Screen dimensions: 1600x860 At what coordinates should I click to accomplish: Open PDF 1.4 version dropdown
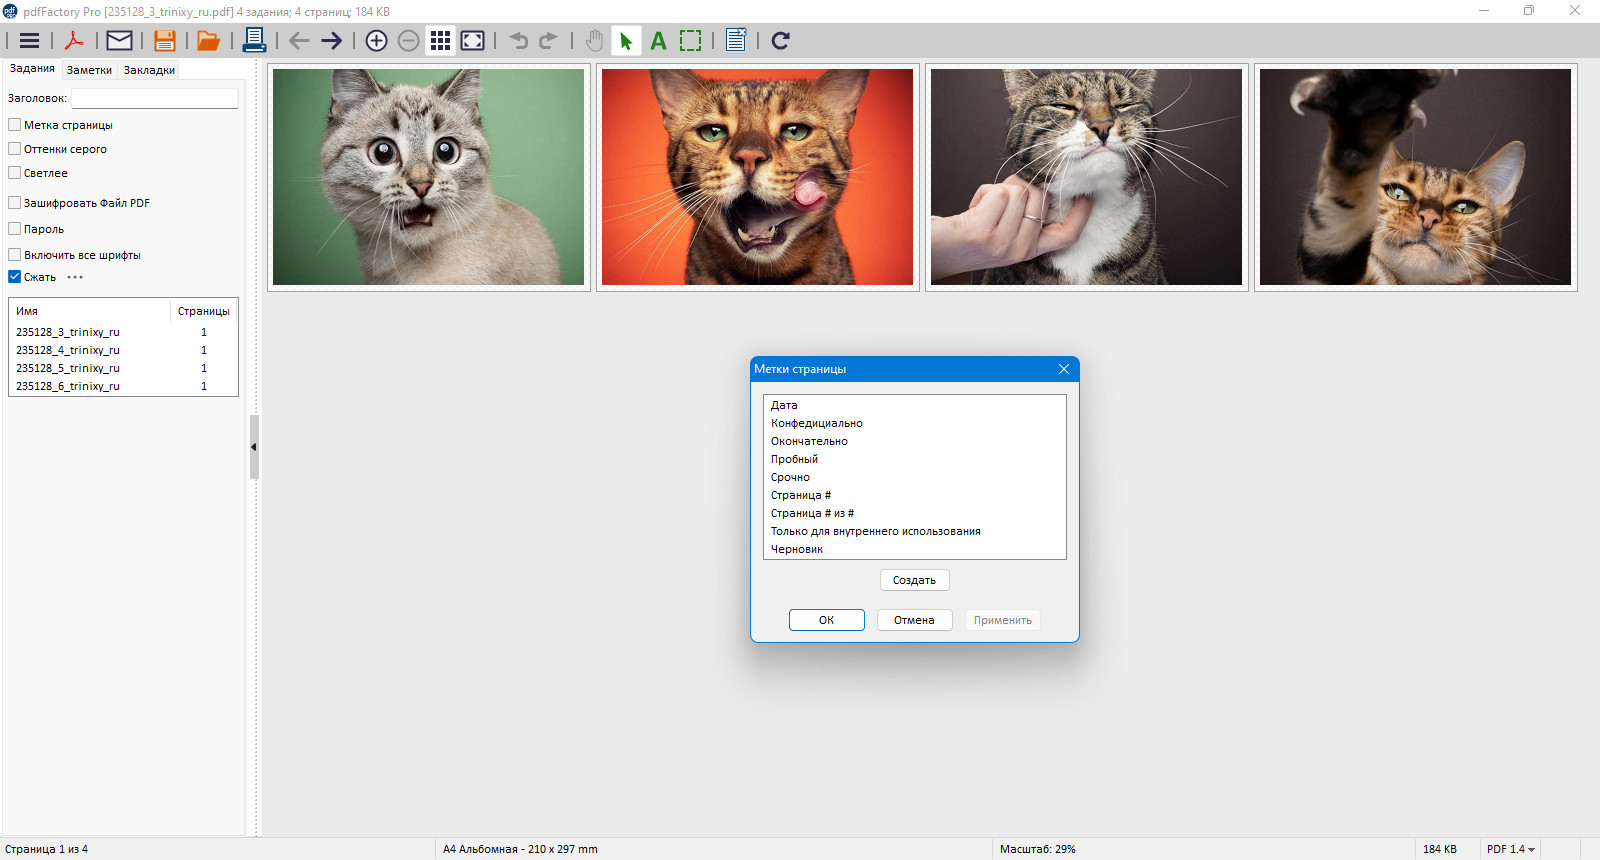pos(1510,849)
